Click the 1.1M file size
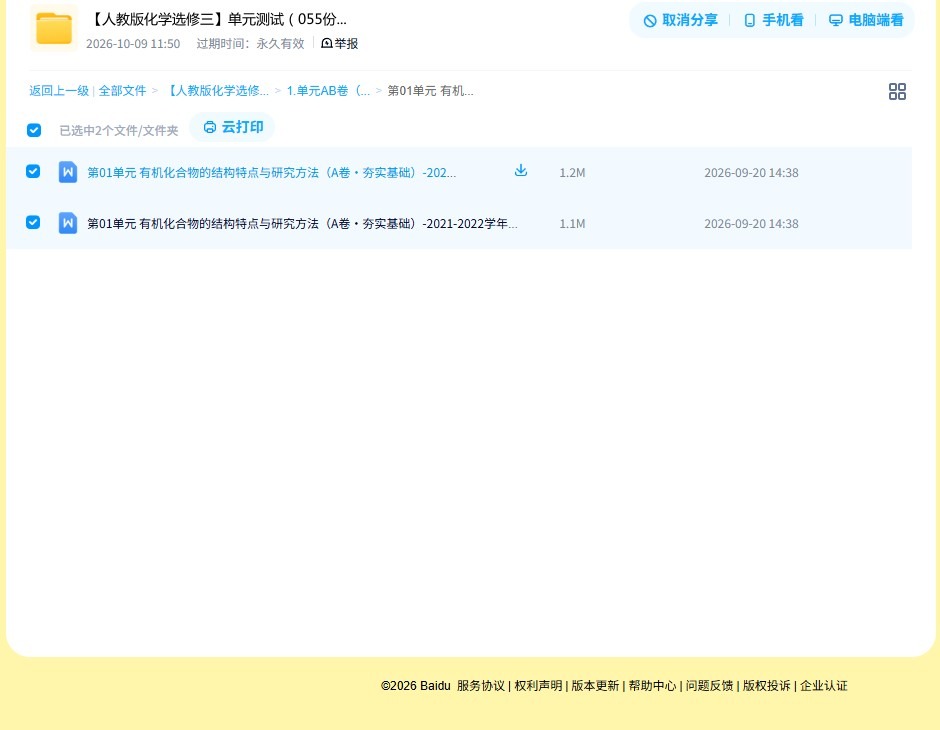The image size is (940, 730). [x=572, y=224]
